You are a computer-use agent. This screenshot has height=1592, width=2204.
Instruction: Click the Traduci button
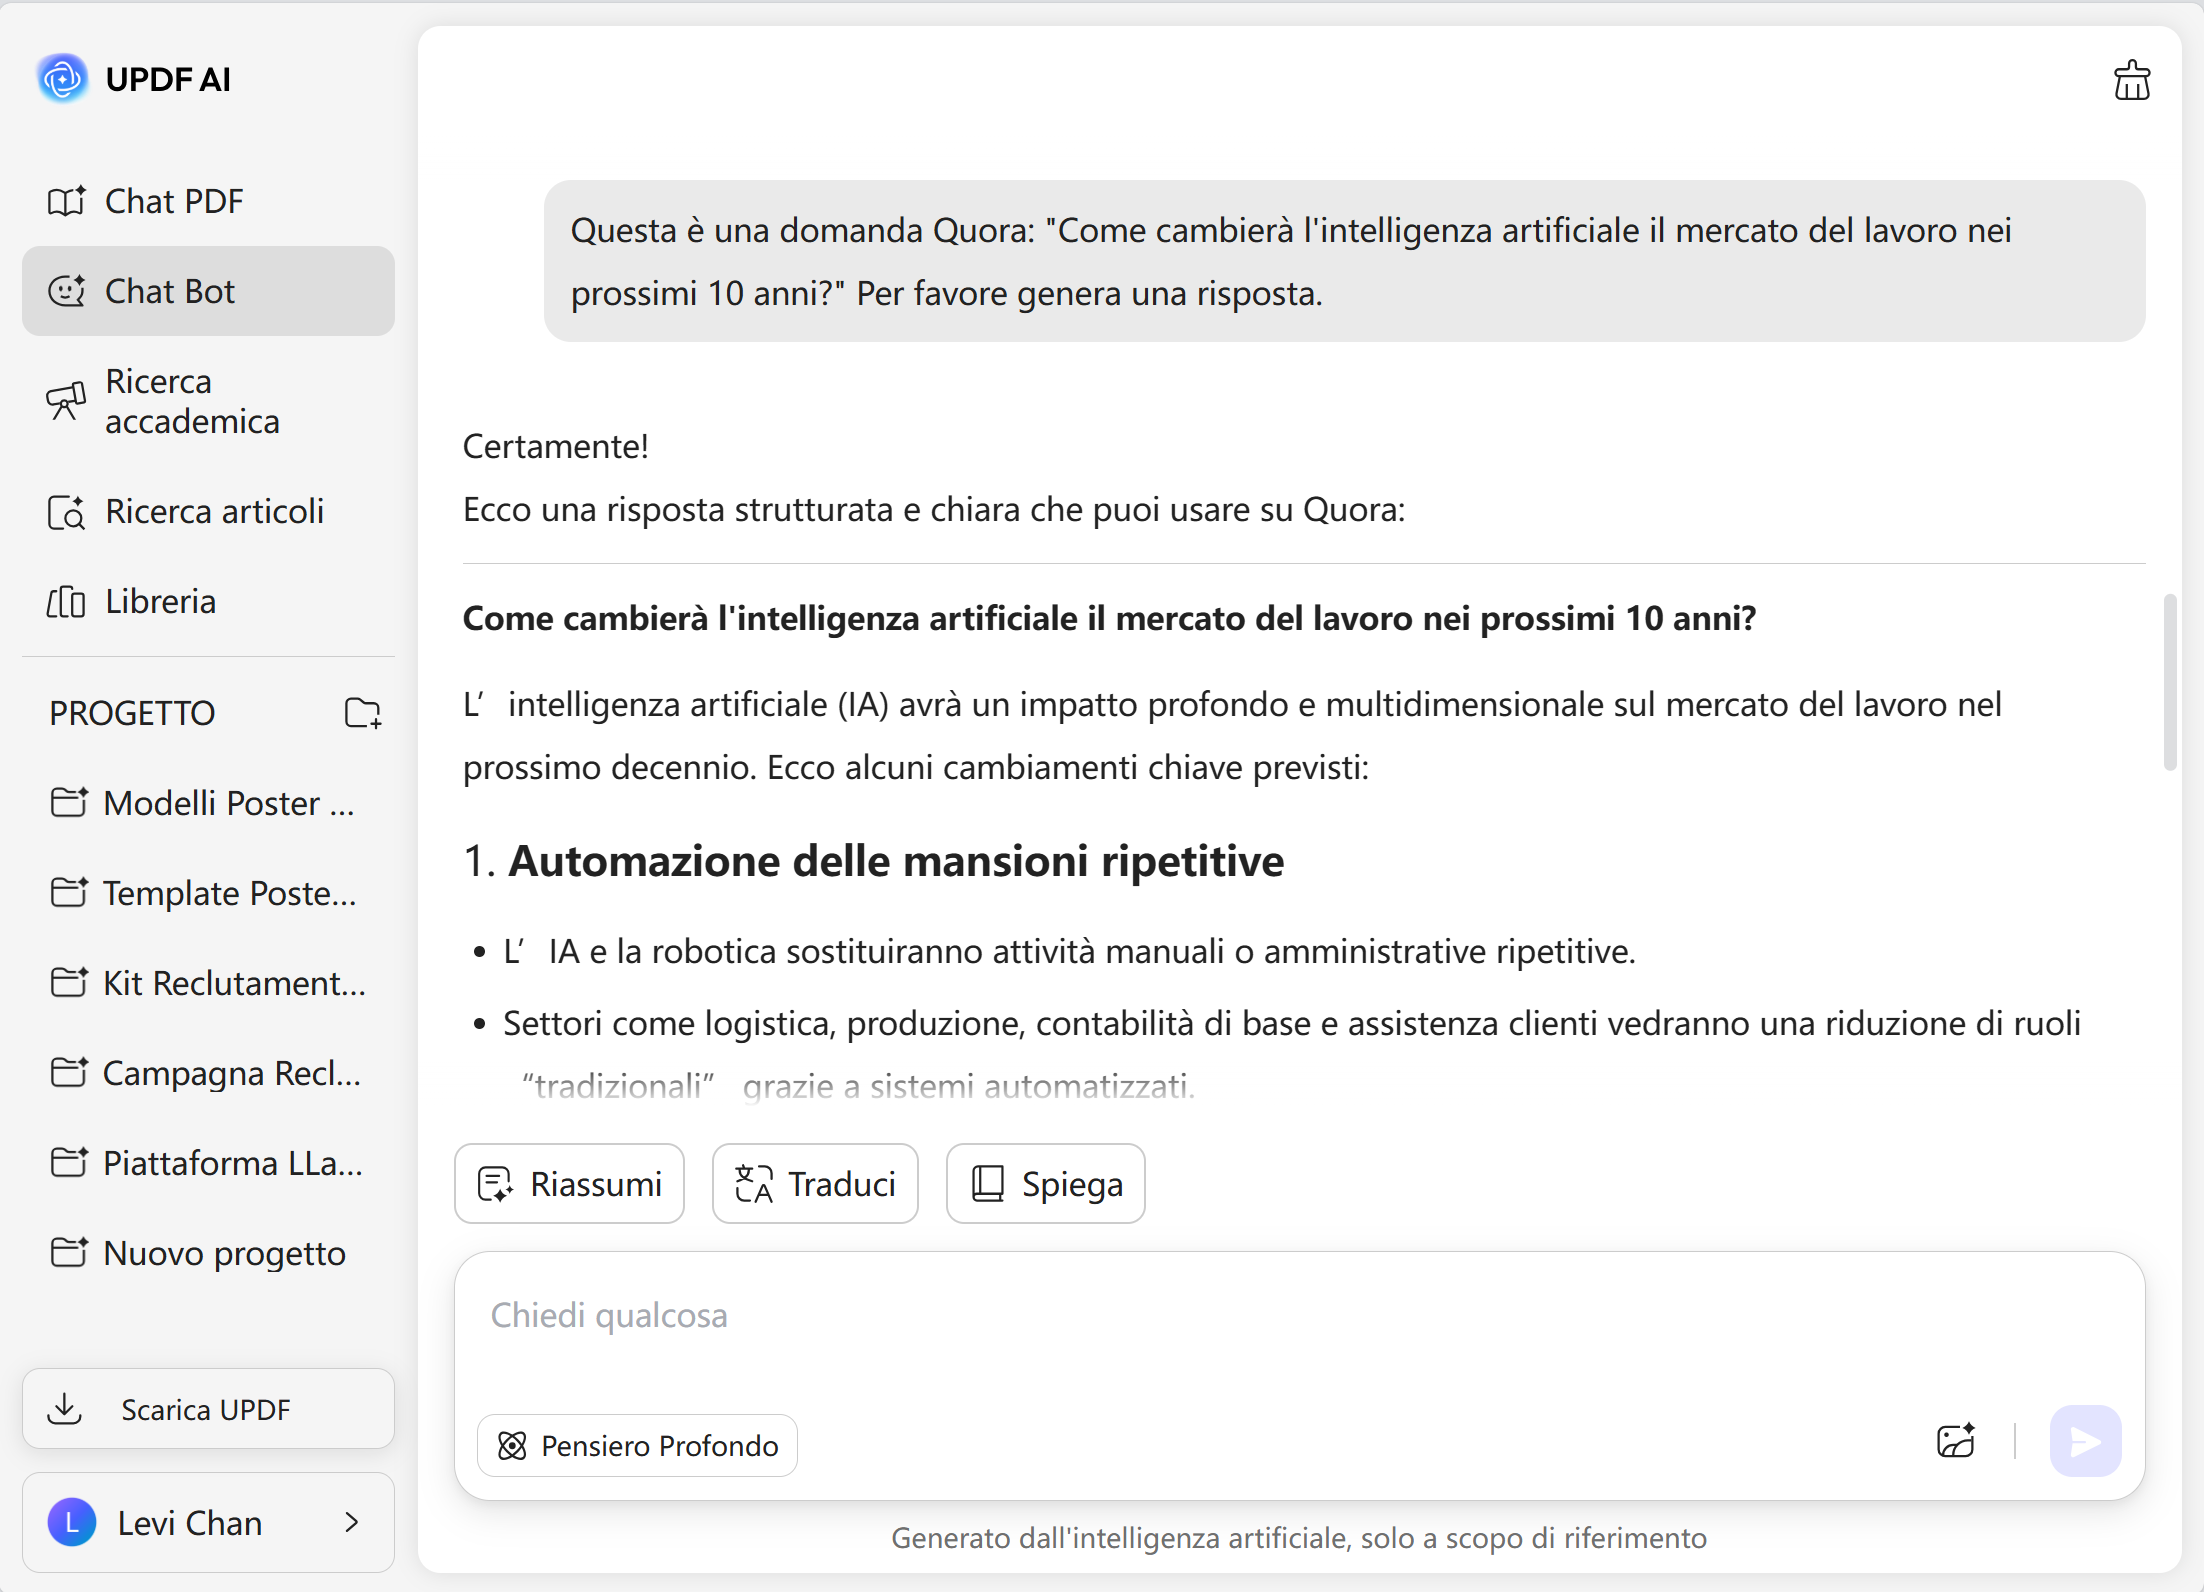coord(815,1184)
